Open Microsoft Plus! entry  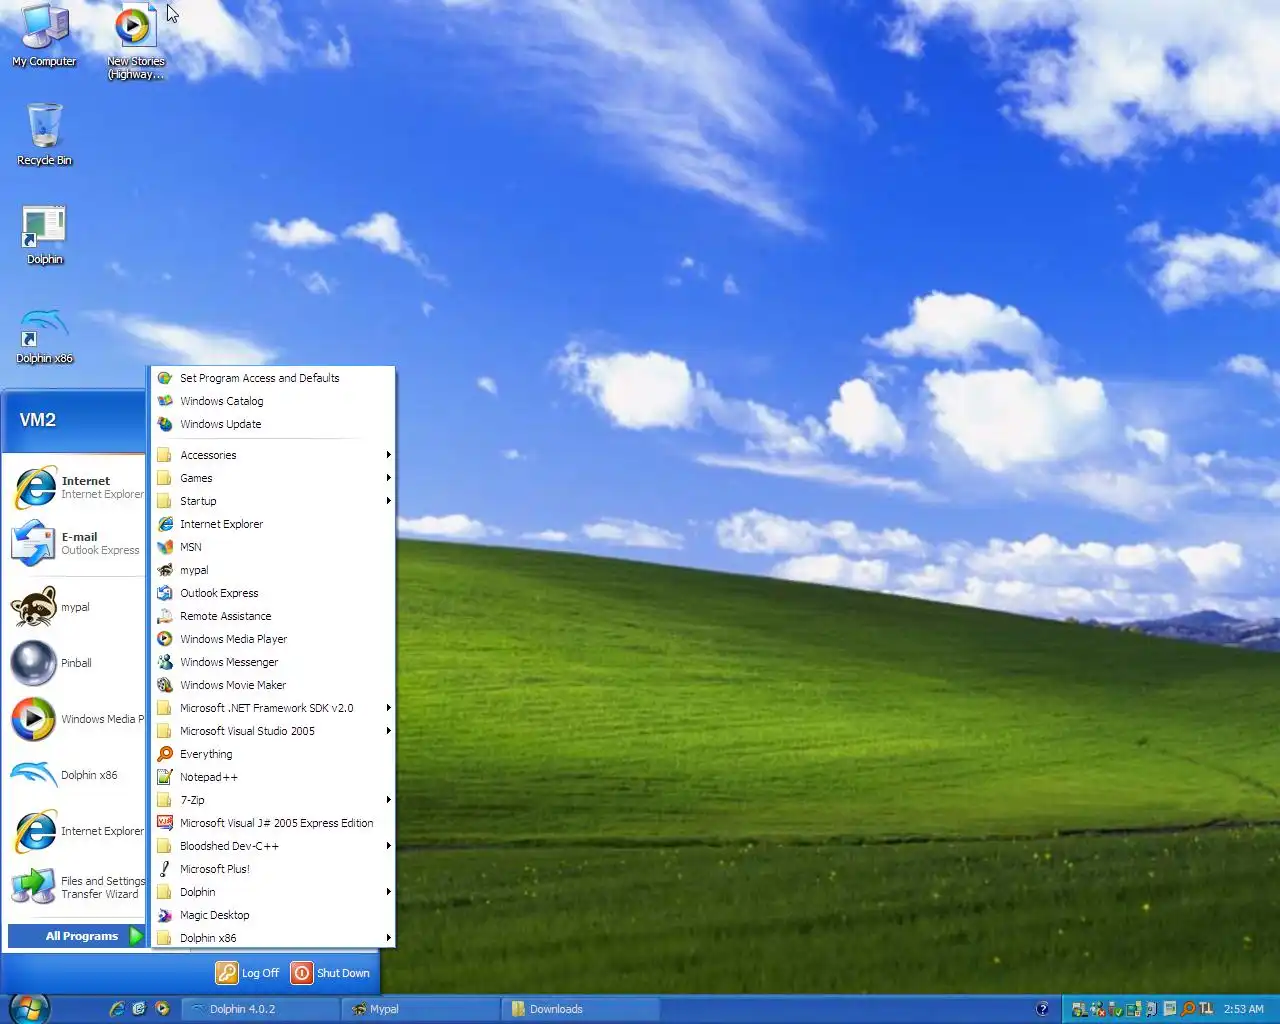click(273, 869)
